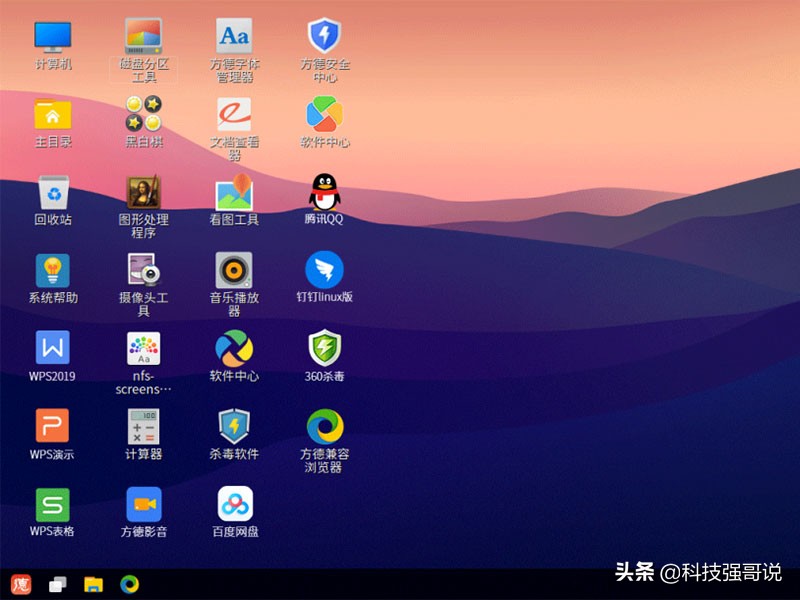
Task: Launch 方德兼容浏览器 browser icon
Action: (x=325, y=427)
